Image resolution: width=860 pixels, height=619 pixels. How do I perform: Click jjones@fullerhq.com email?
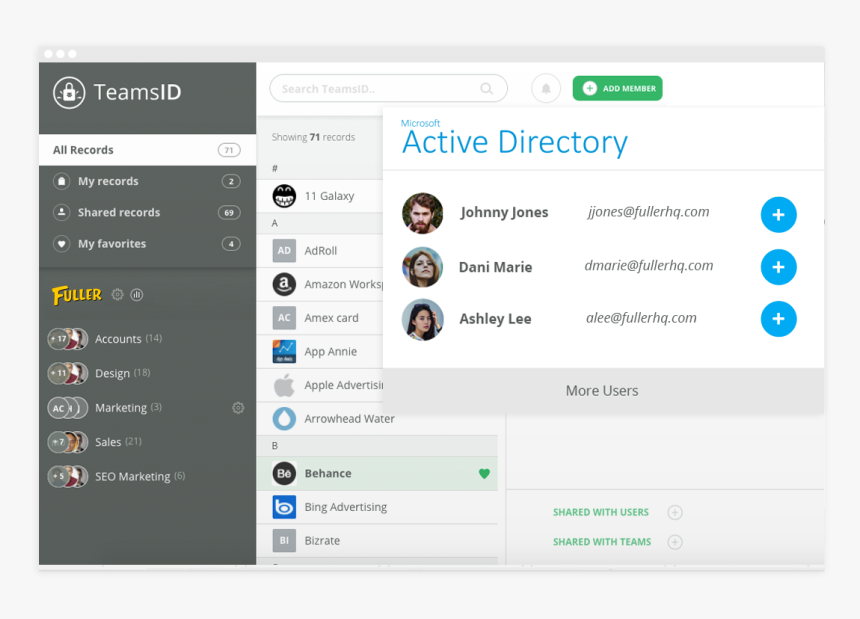click(648, 212)
